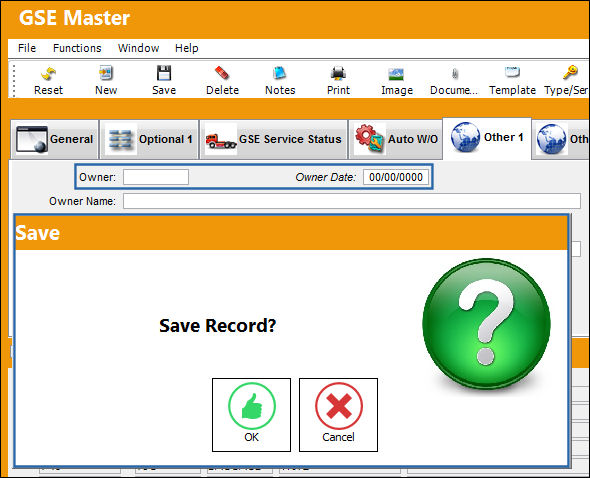The image size is (590, 478).
Task: Click into the Owner input field
Action: pyautogui.click(x=156, y=177)
